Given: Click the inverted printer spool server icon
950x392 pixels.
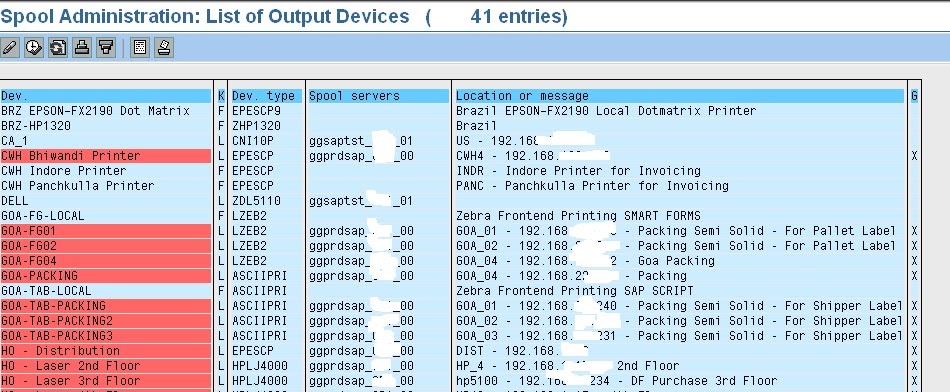Looking at the screenshot, I should (x=106, y=47).
